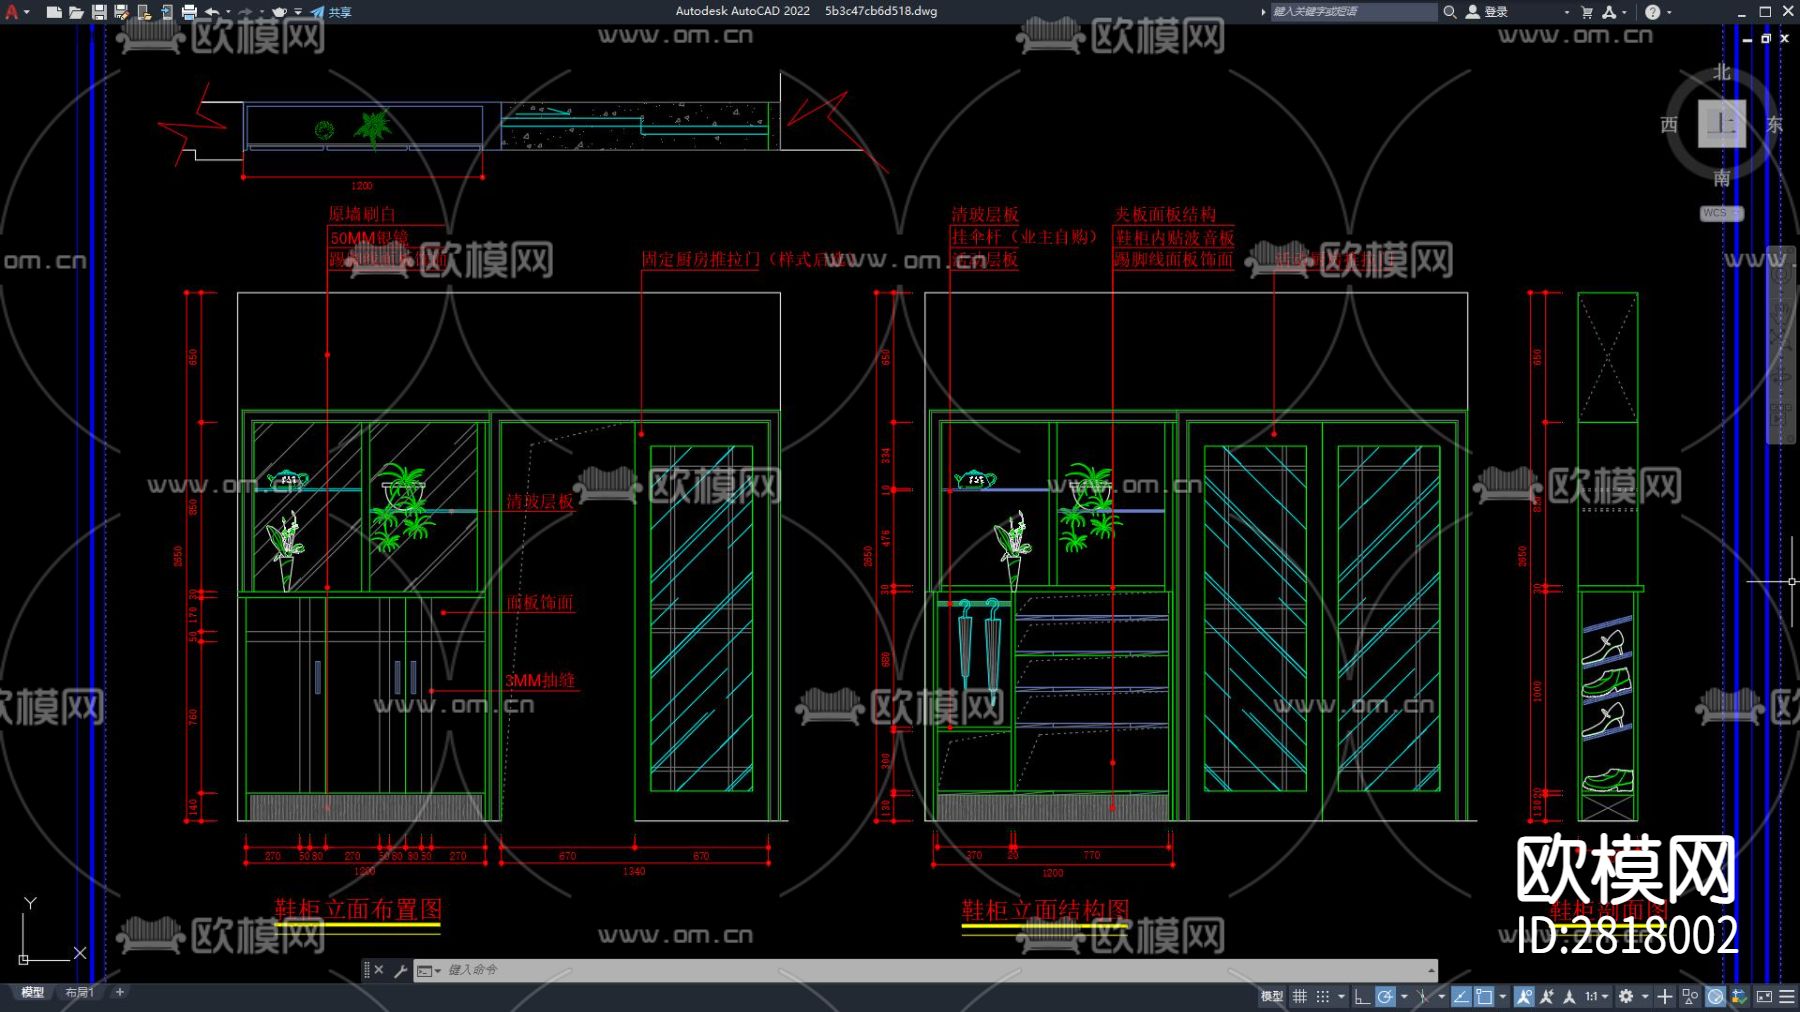Viewport: 1800px width, 1012px height.
Task: Open the 1:1 annotation scale dropdown
Action: (x=1596, y=996)
